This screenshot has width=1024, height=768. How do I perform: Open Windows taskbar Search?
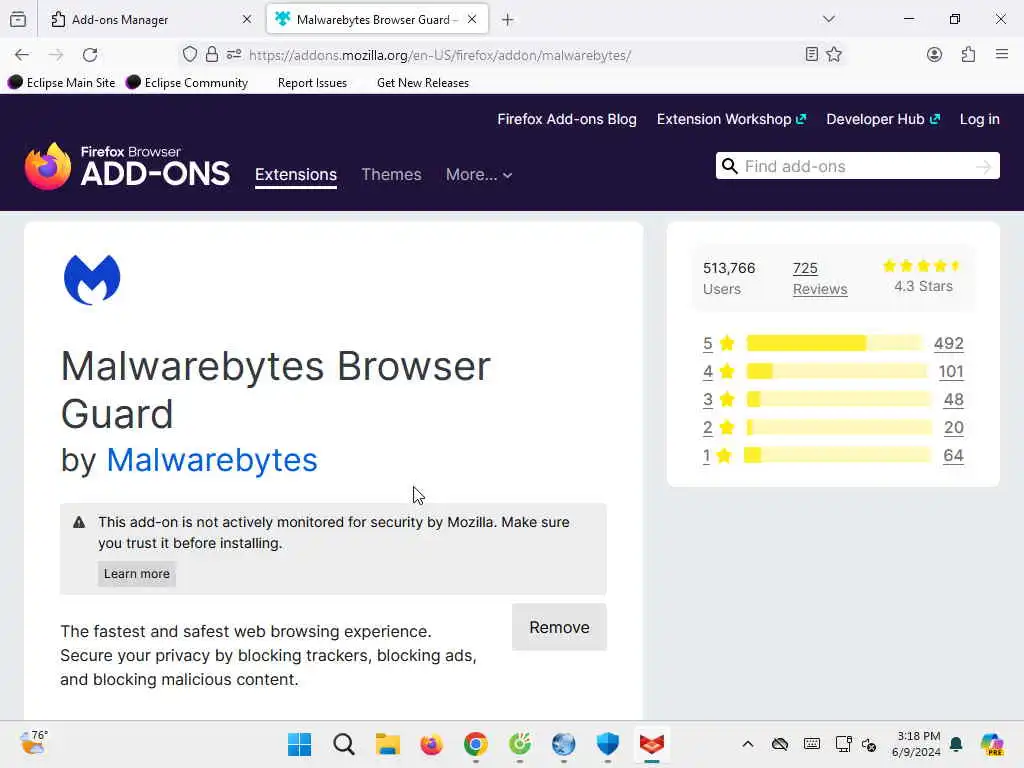(x=344, y=744)
